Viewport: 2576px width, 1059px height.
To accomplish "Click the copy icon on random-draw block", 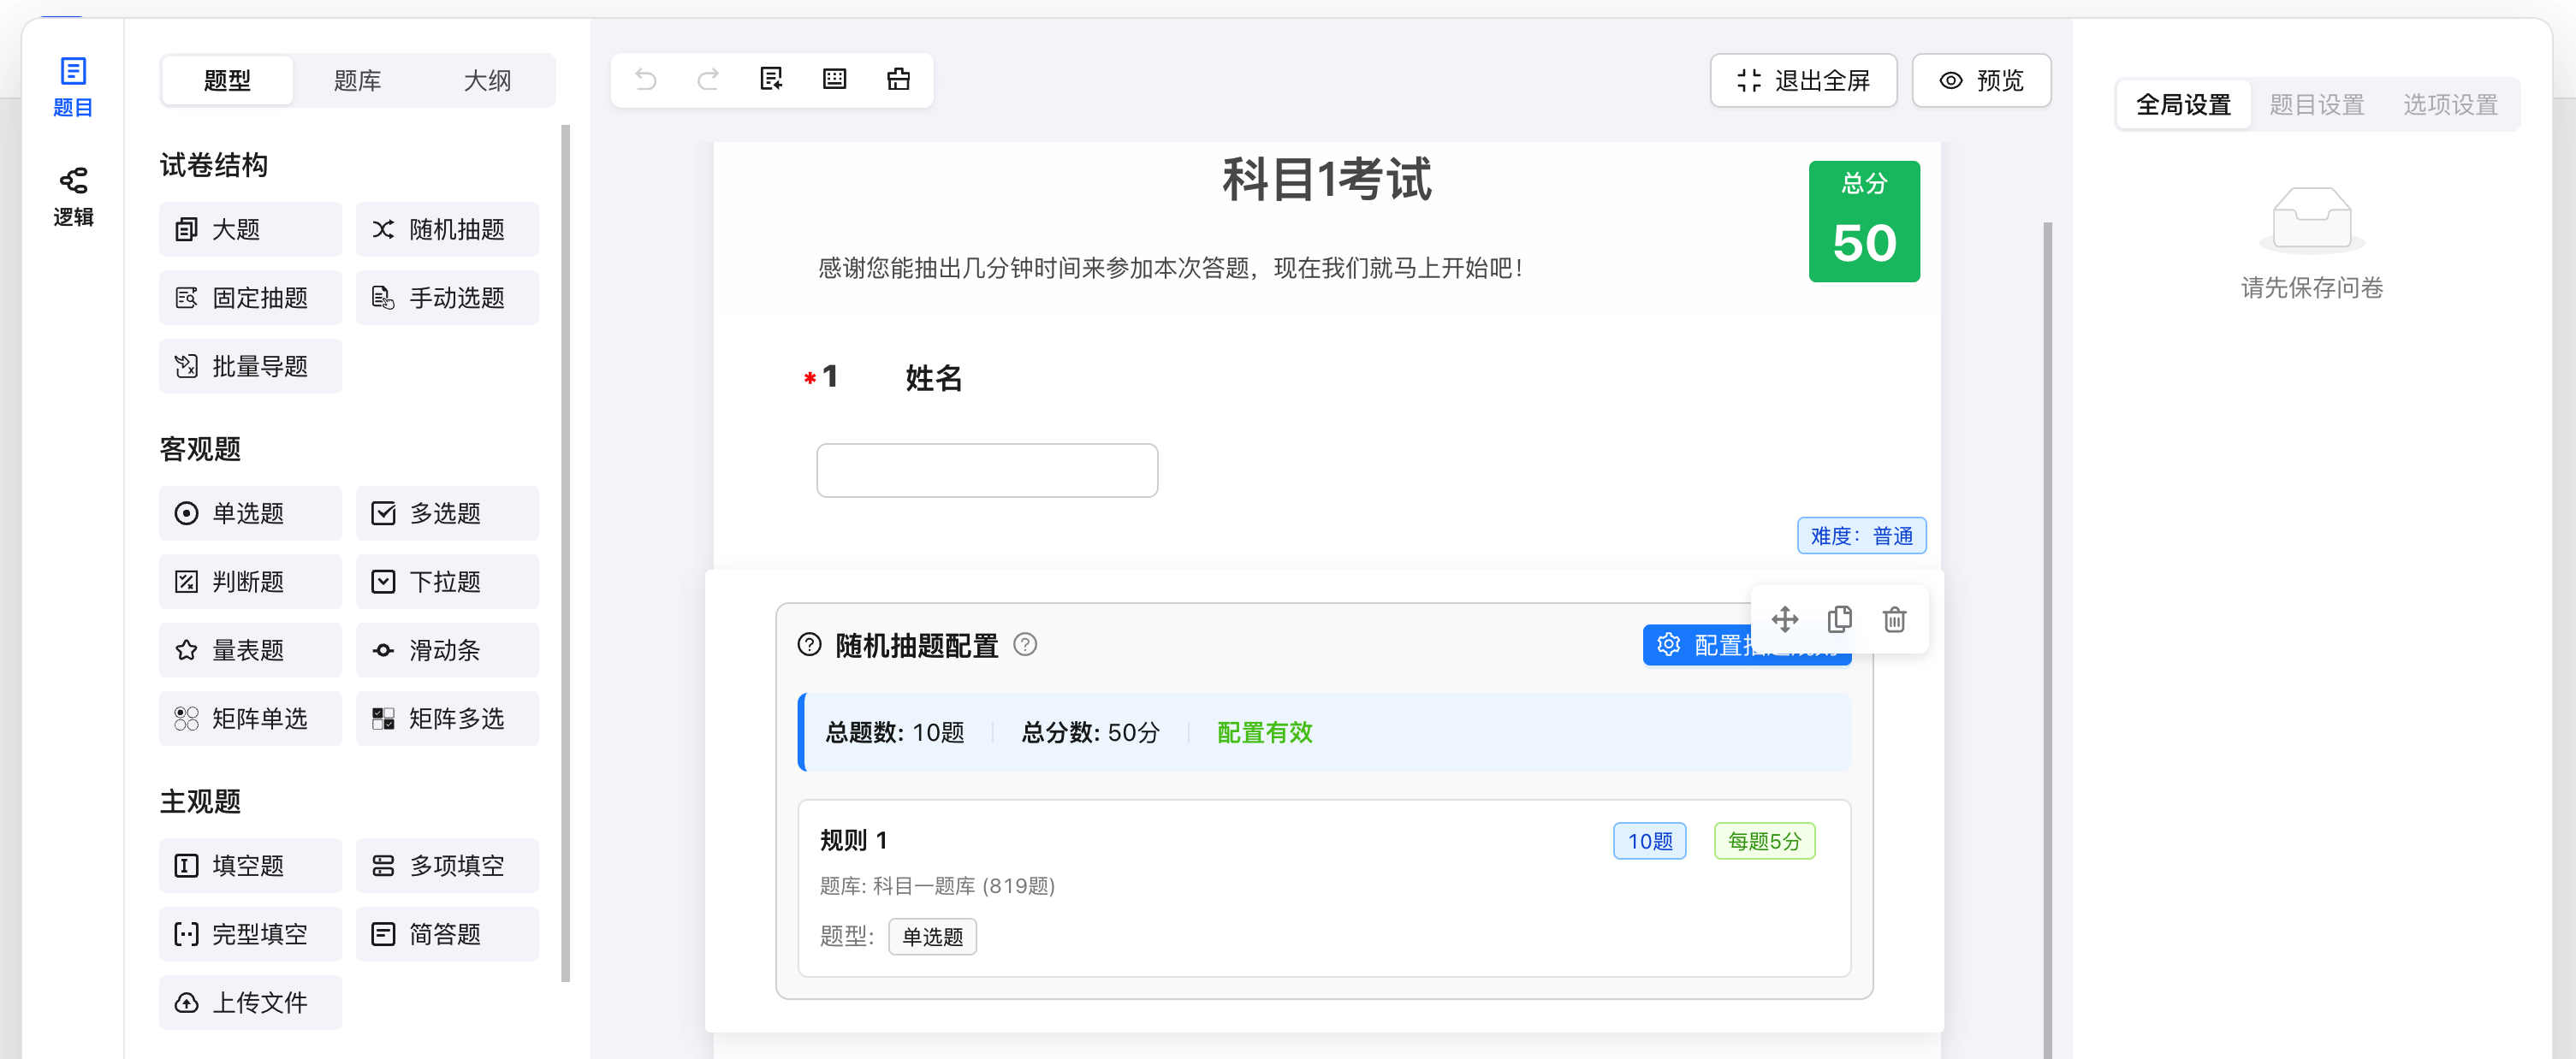I will click(1839, 619).
